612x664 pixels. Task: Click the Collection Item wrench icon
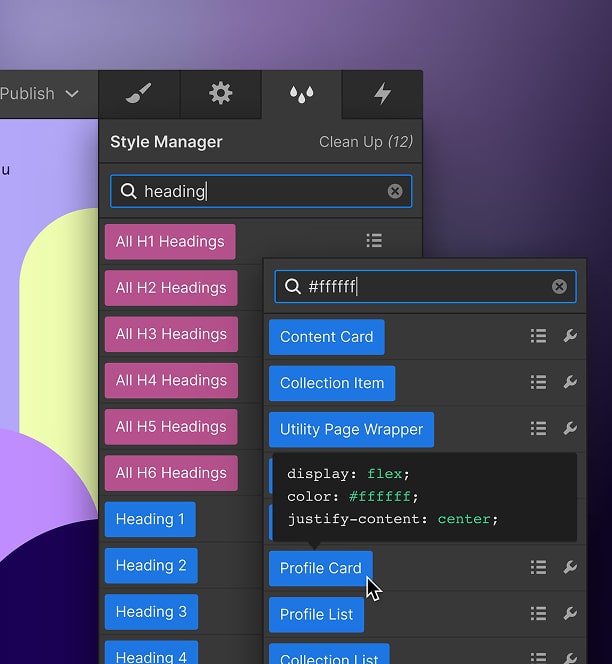(x=570, y=382)
